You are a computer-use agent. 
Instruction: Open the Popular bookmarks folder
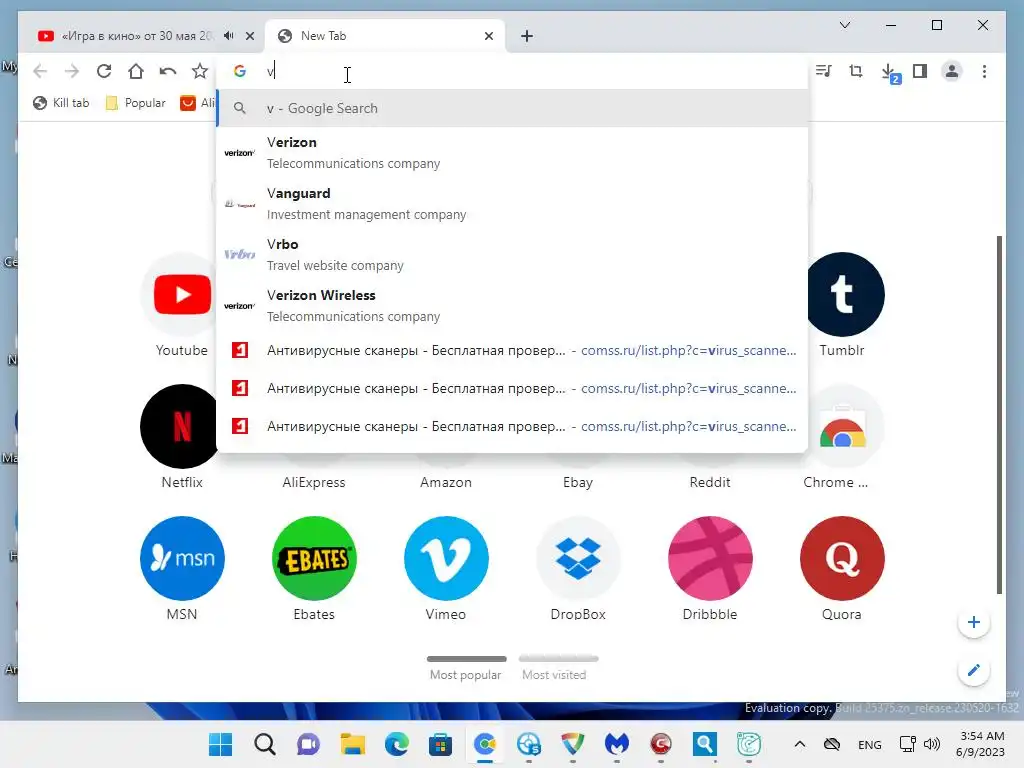136,103
